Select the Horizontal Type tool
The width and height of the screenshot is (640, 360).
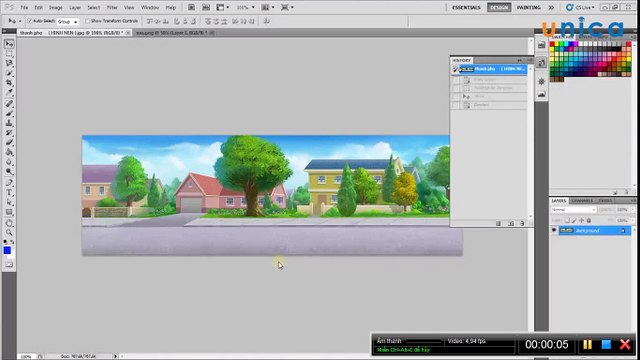tap(9, 192)
